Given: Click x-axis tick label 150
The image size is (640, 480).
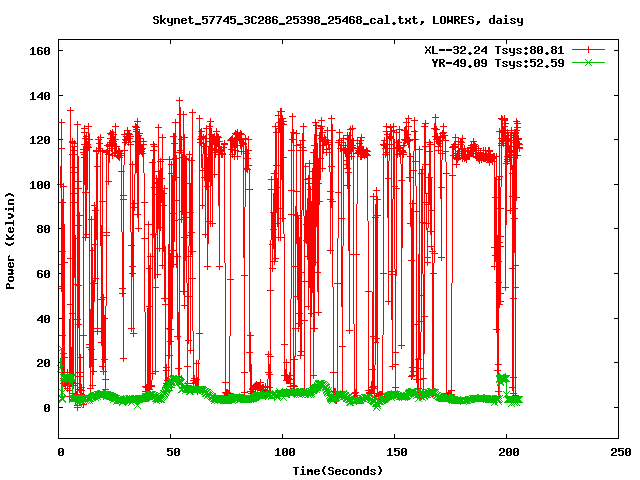Looking at the screenshot, I should 397,452.
